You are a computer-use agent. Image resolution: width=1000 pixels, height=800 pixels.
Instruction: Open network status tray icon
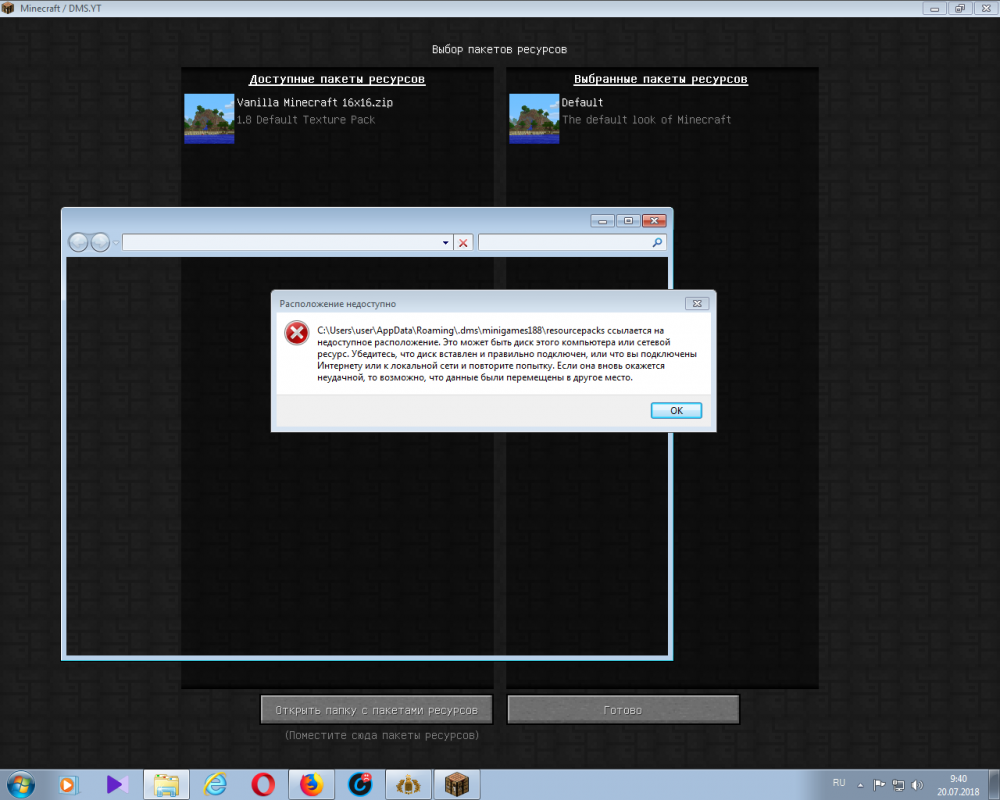click(x=898, y=785)
